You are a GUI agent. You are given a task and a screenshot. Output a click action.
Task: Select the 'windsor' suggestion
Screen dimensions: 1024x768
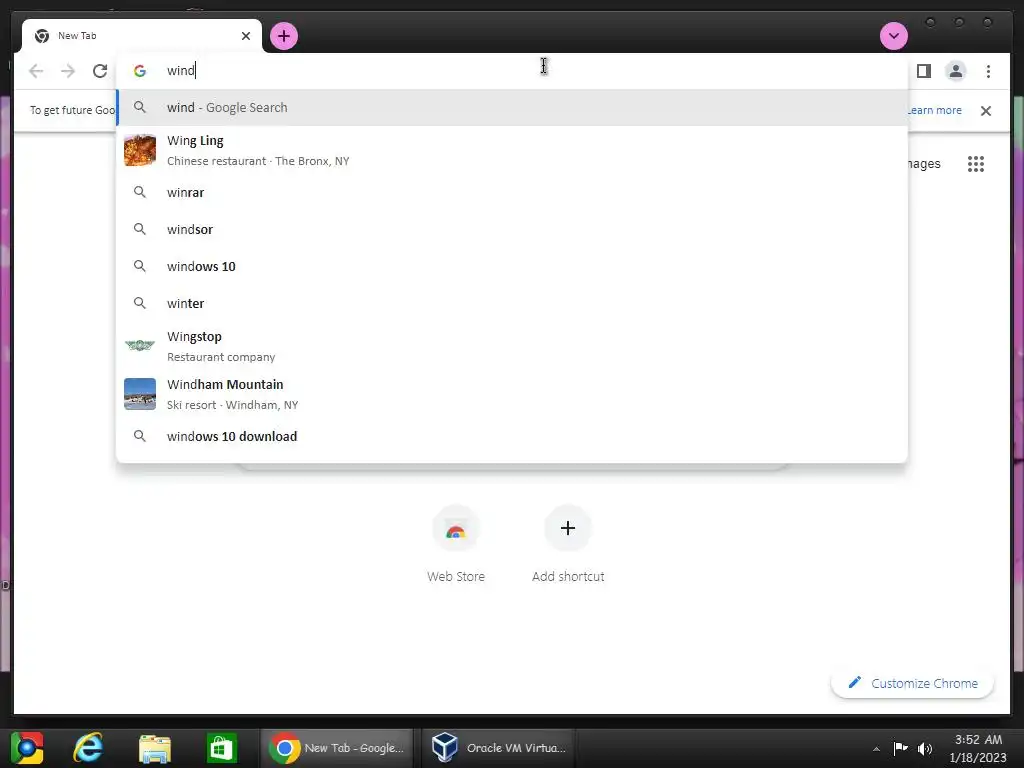512,229
